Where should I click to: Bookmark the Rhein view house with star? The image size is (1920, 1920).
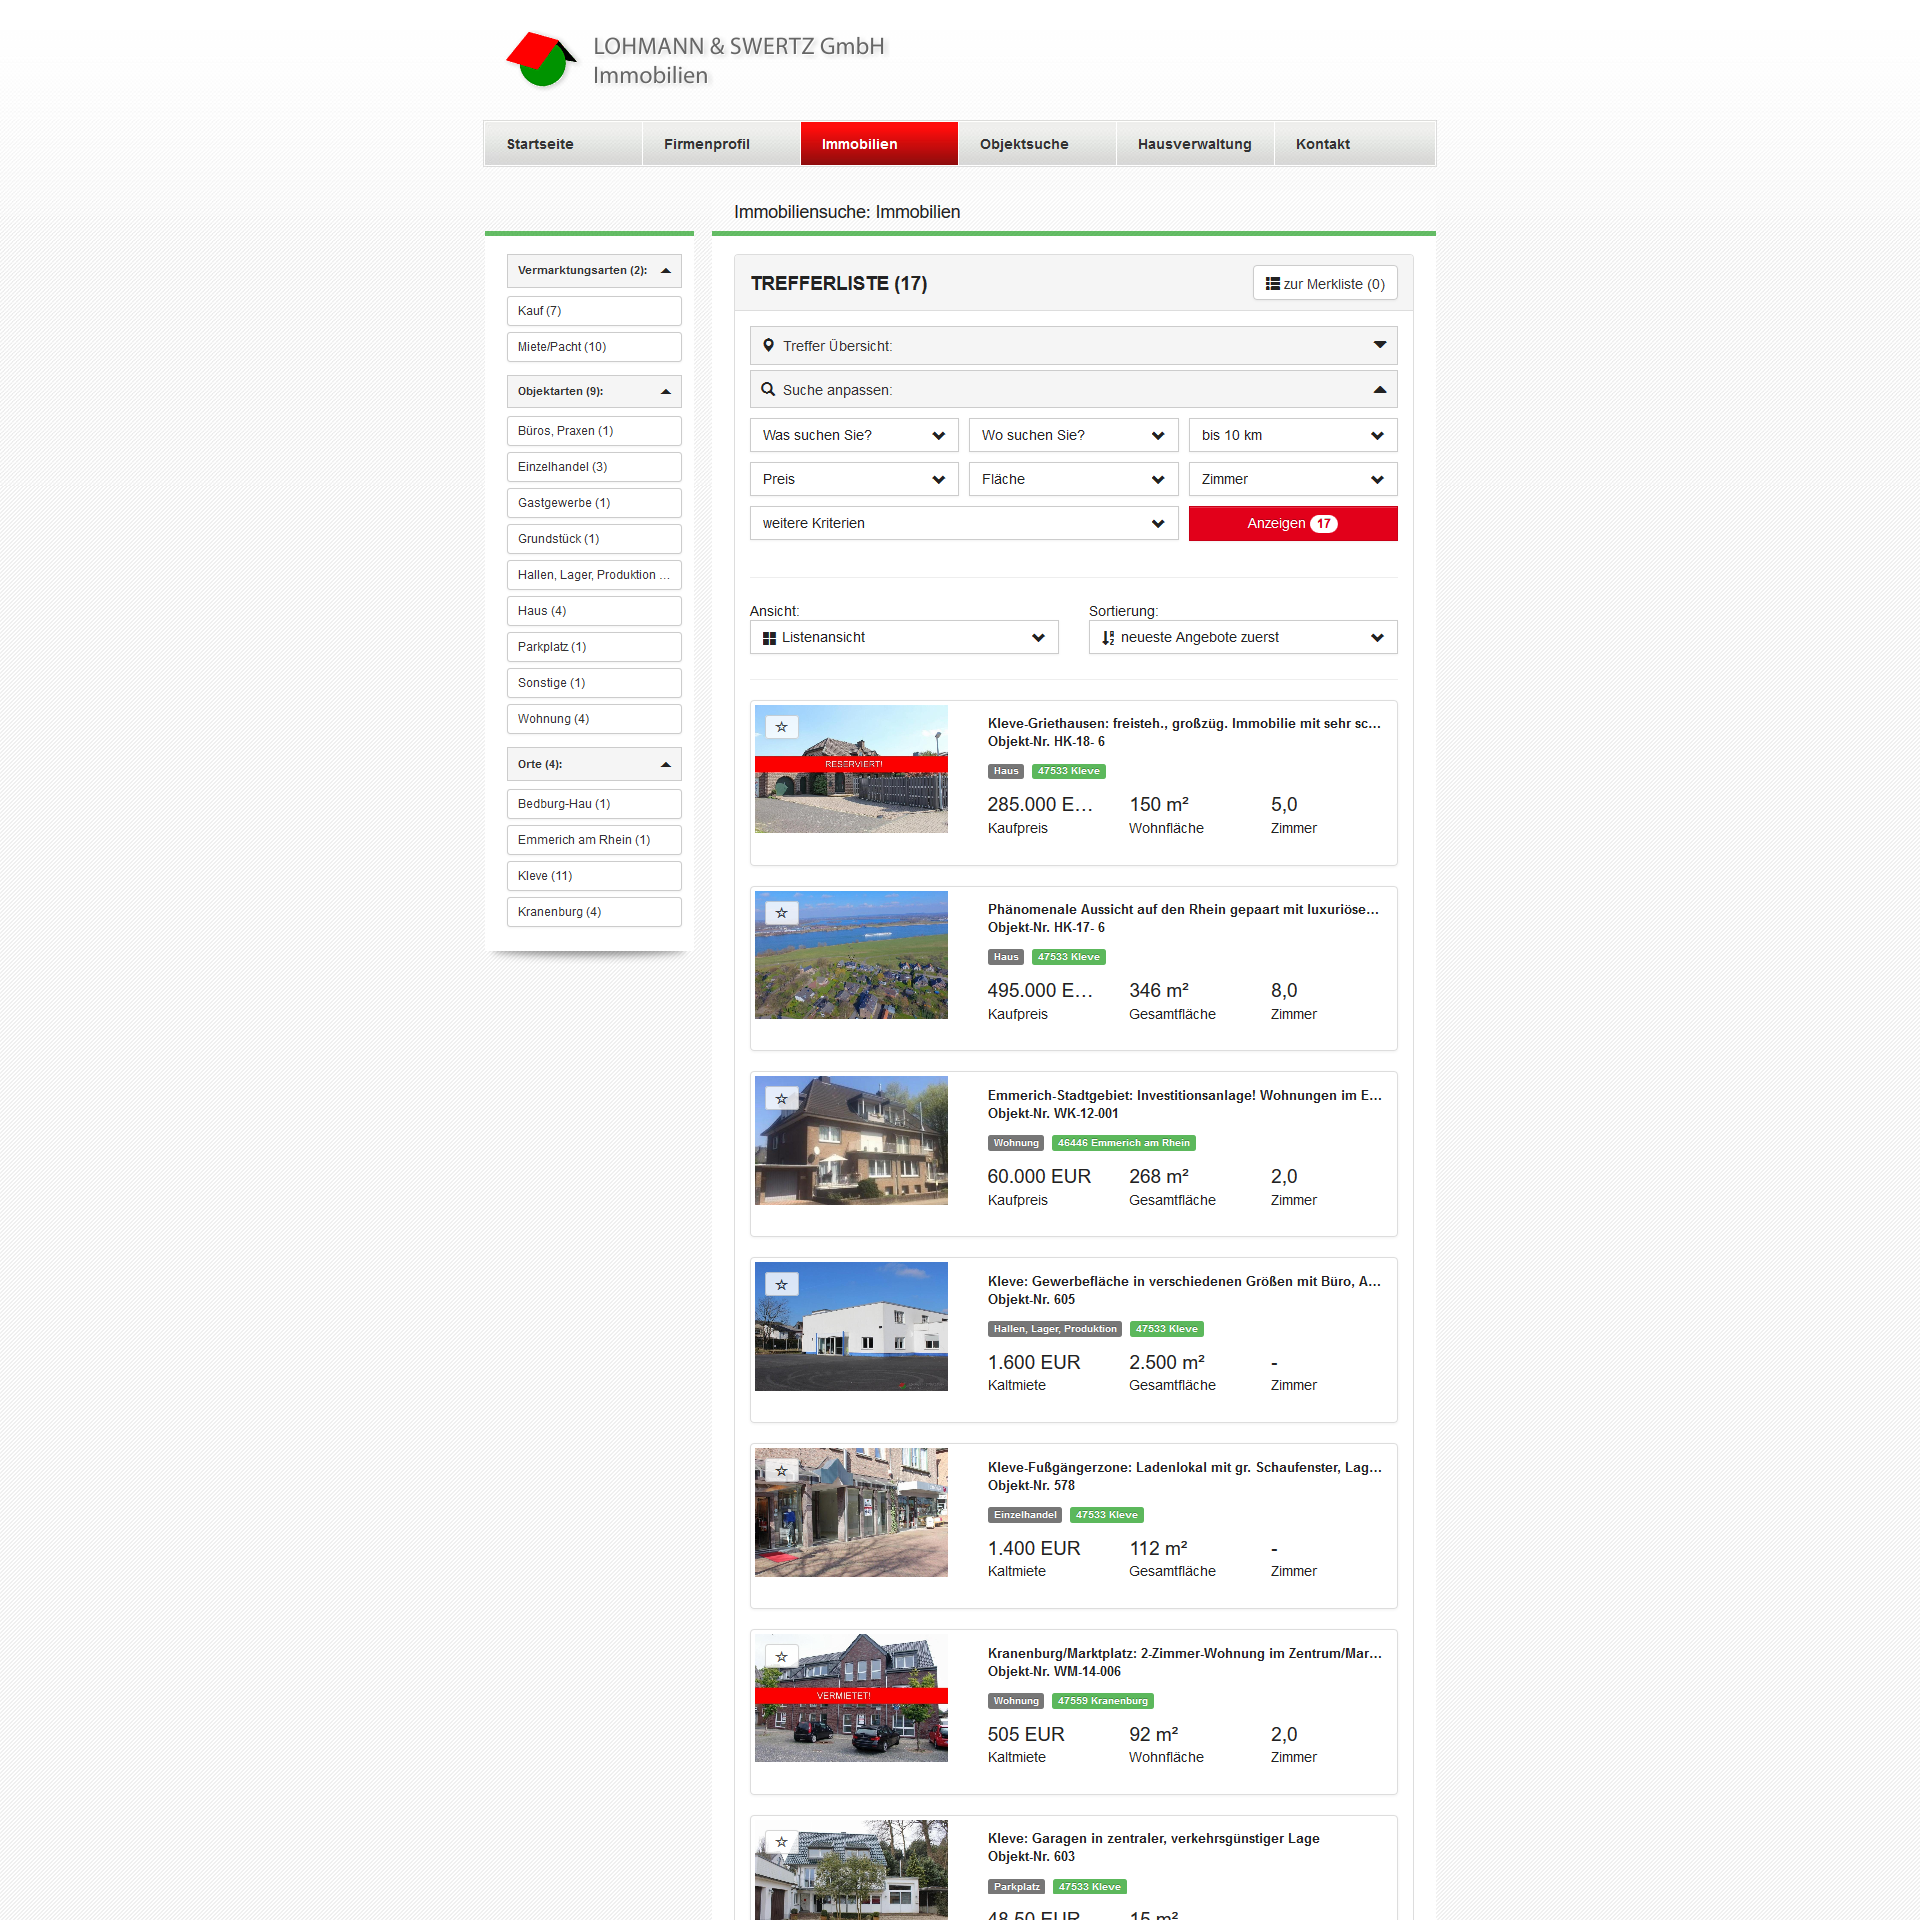(x=782, y=913)
